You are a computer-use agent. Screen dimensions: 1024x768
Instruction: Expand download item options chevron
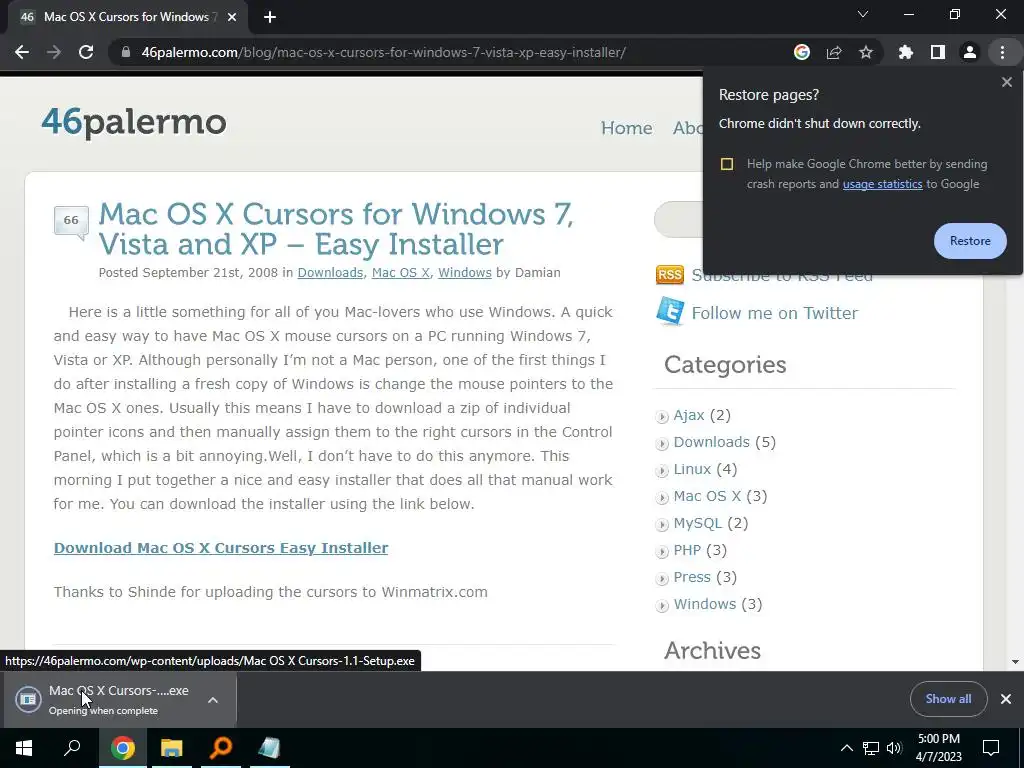212,699
